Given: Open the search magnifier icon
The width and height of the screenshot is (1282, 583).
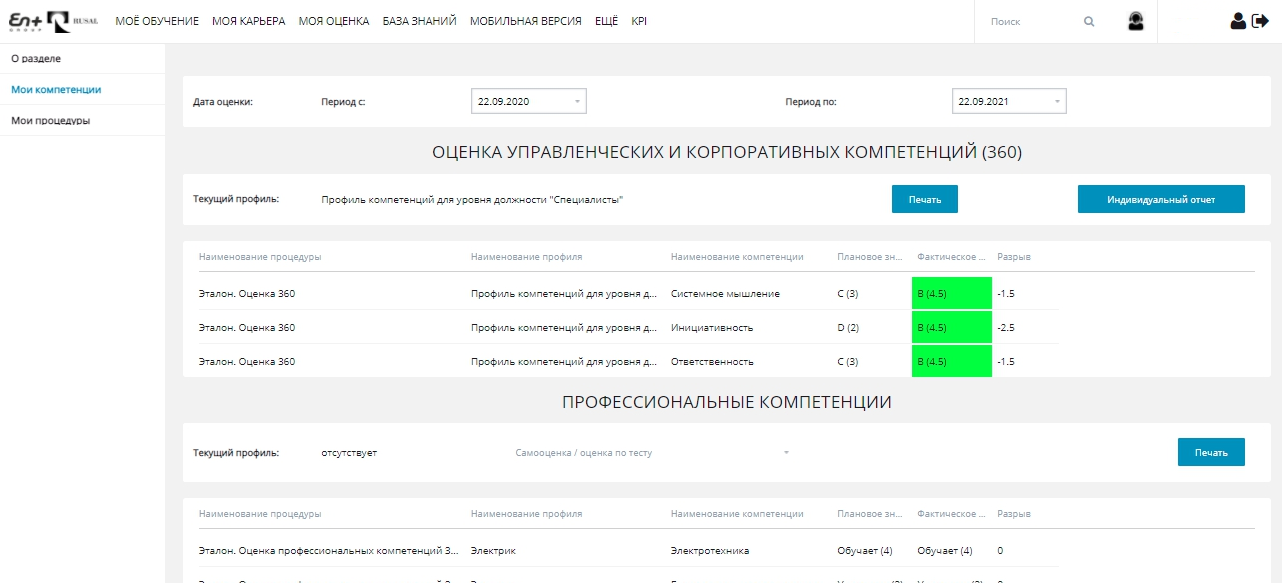Looking at the screenshot, I should point(1088,20).
